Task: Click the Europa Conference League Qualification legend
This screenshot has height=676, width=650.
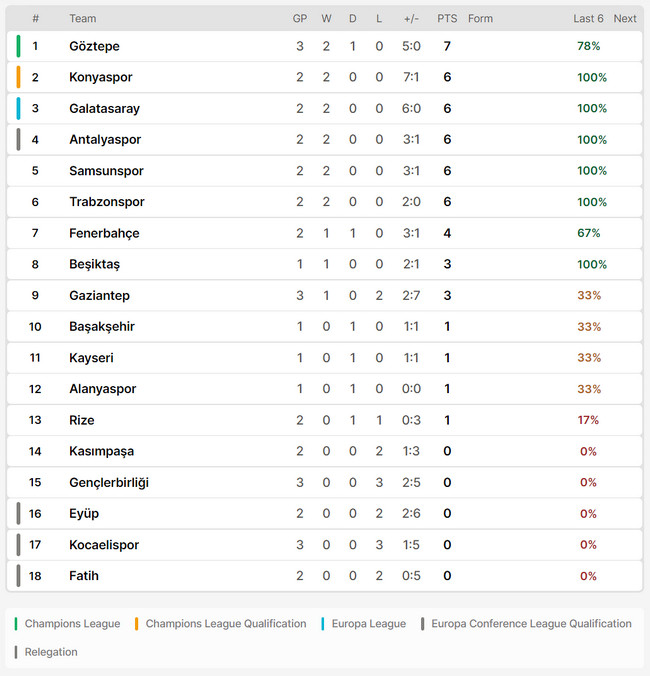Action: pyautogui.click(x=526, y=624)
